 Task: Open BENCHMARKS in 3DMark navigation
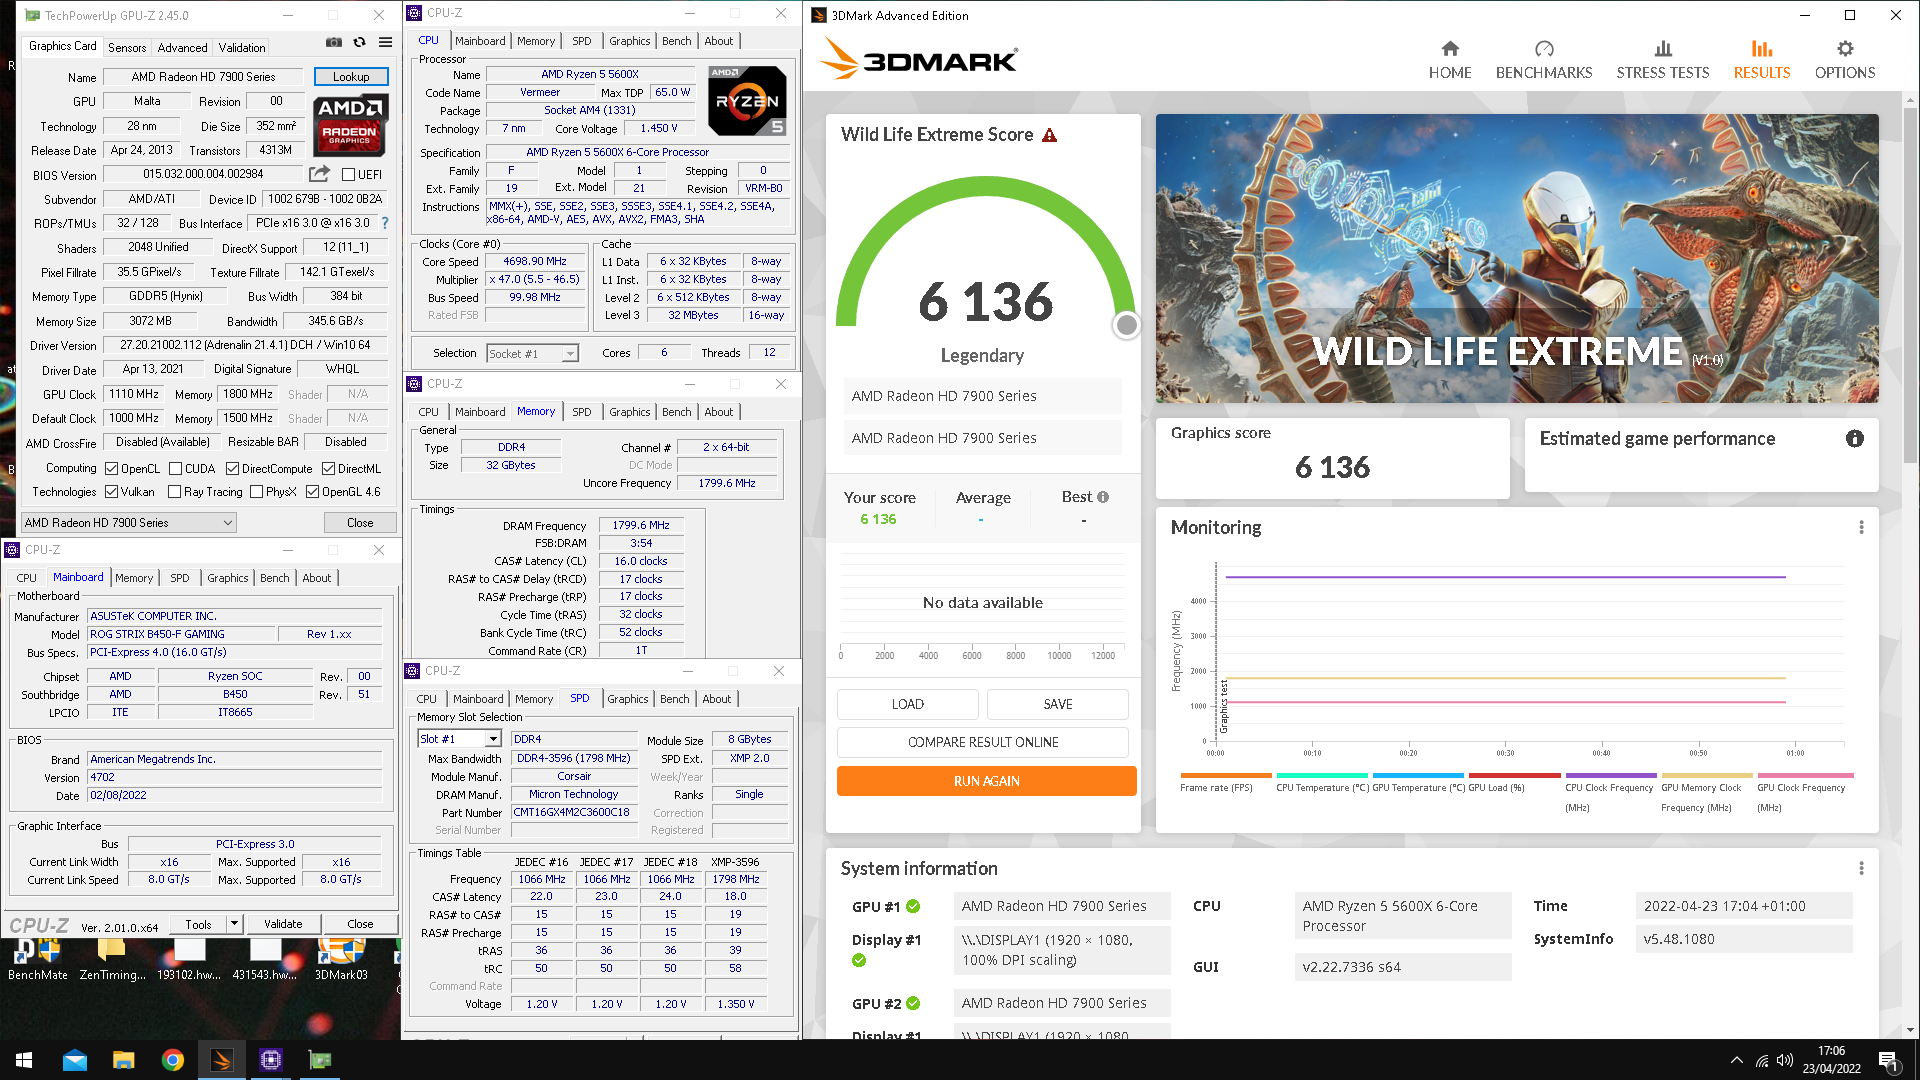pyautogui.click(x=1544, y=60)
